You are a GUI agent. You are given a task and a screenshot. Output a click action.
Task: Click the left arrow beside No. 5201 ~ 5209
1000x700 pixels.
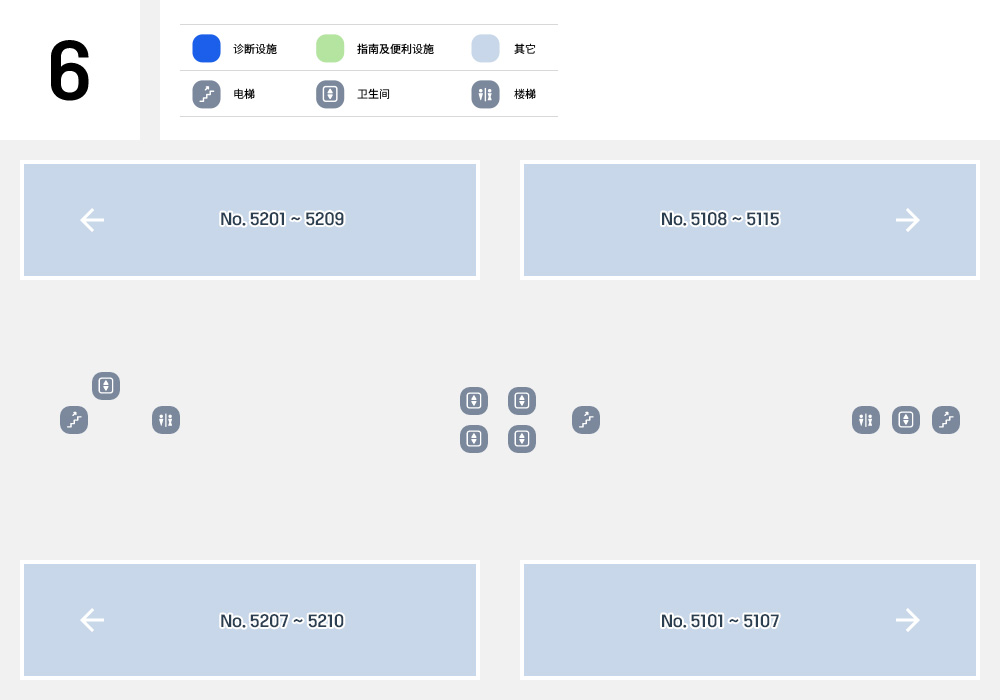click(x=92, y=220)
